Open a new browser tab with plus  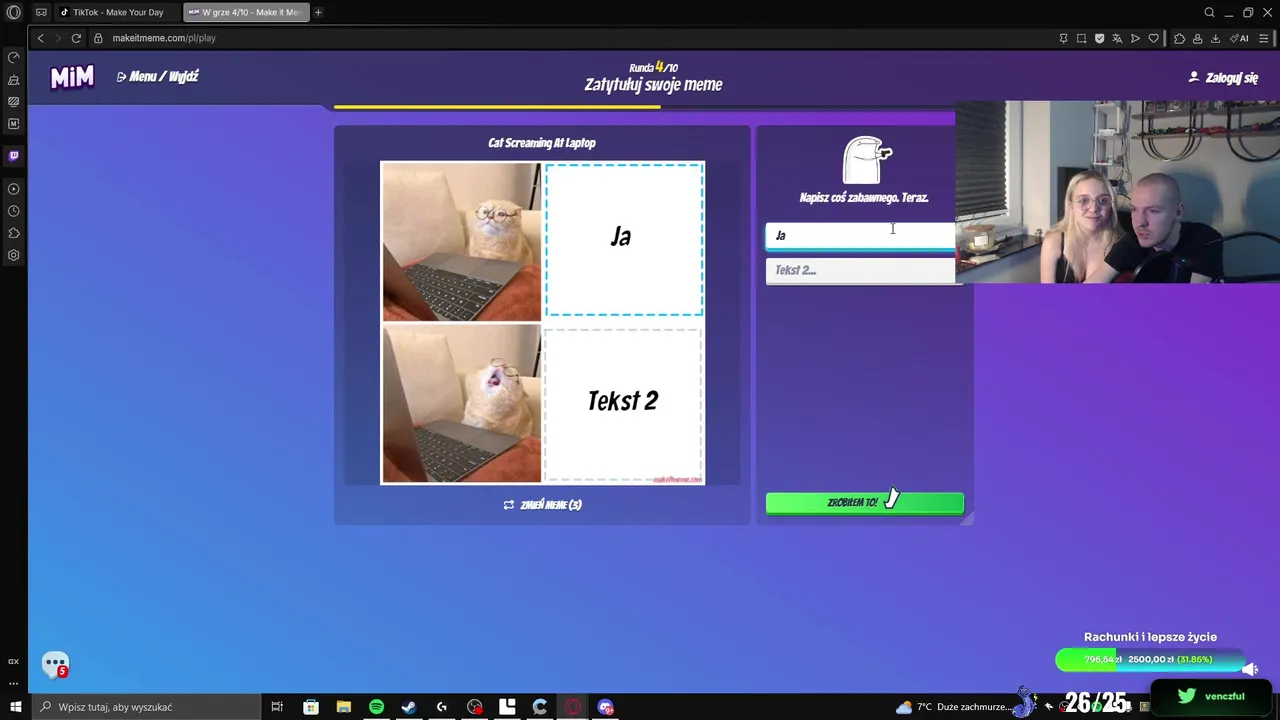[318, 12]
